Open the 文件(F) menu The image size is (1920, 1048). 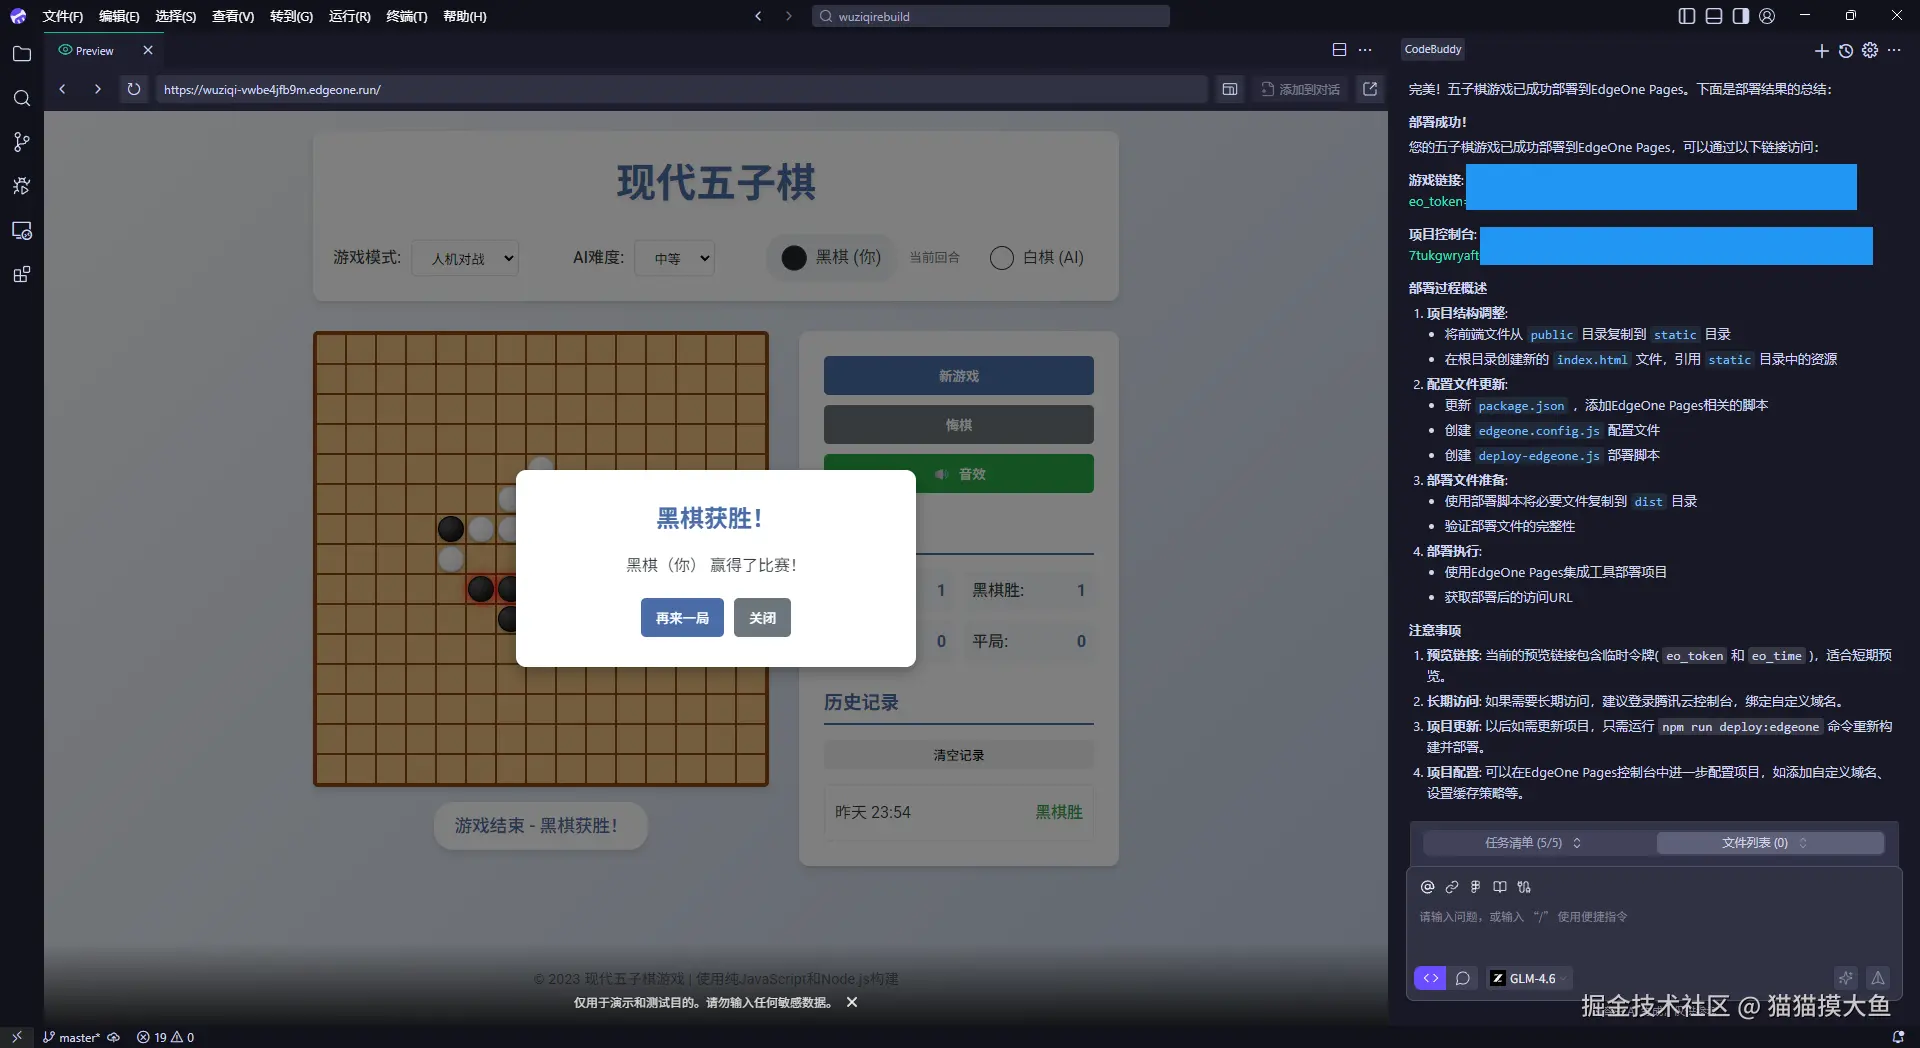[x=63, y=16]
